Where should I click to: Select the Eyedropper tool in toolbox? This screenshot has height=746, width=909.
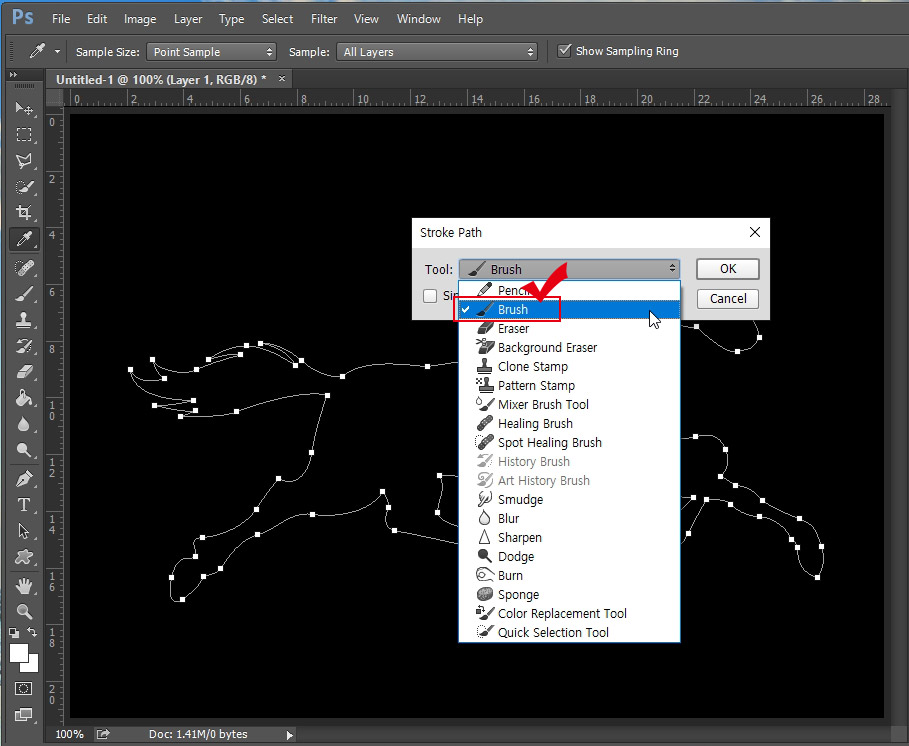pos(24,239)
